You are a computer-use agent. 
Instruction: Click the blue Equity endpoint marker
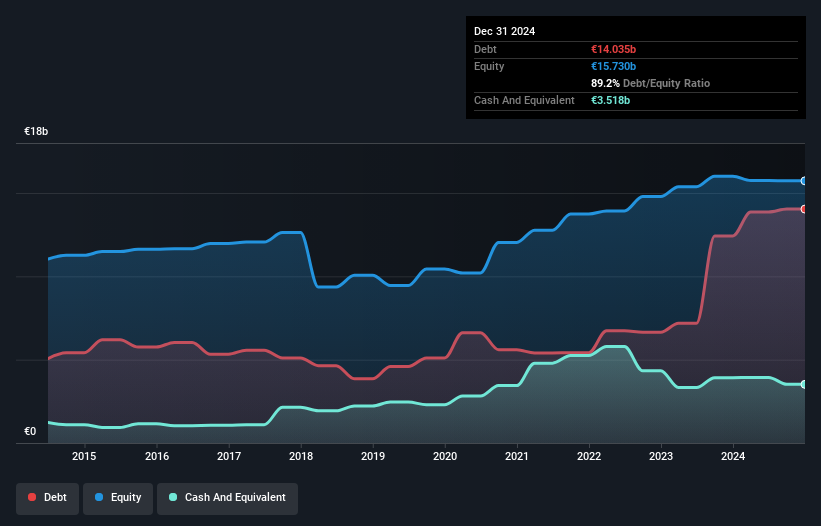tap(804, 181)
